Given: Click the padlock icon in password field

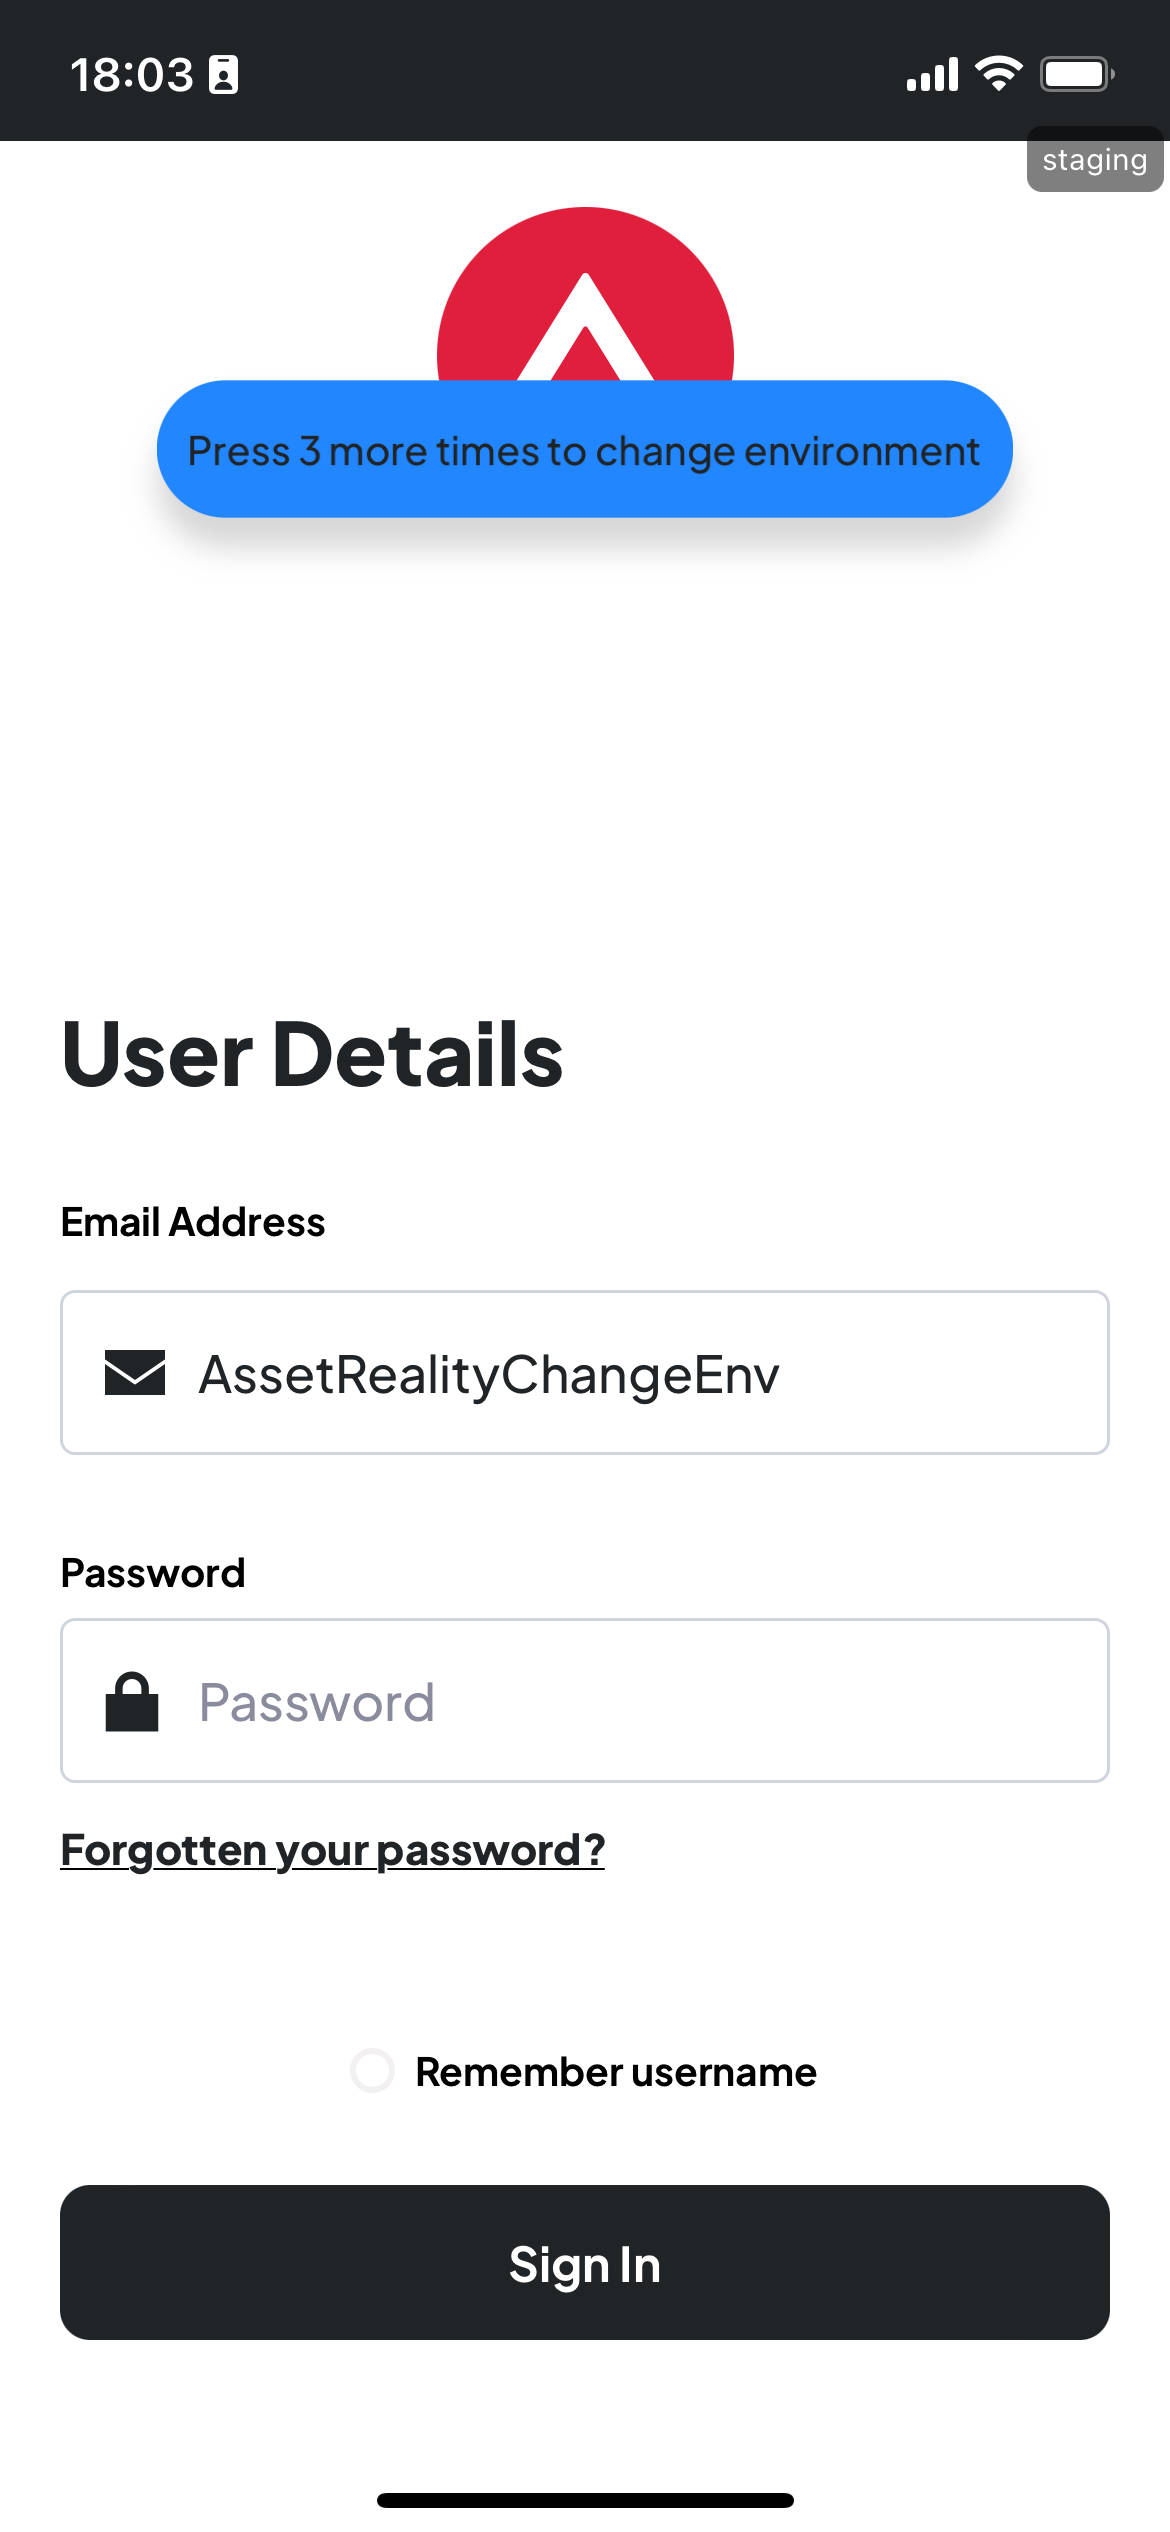Looking at the screenshot, I should [132, 1701].
